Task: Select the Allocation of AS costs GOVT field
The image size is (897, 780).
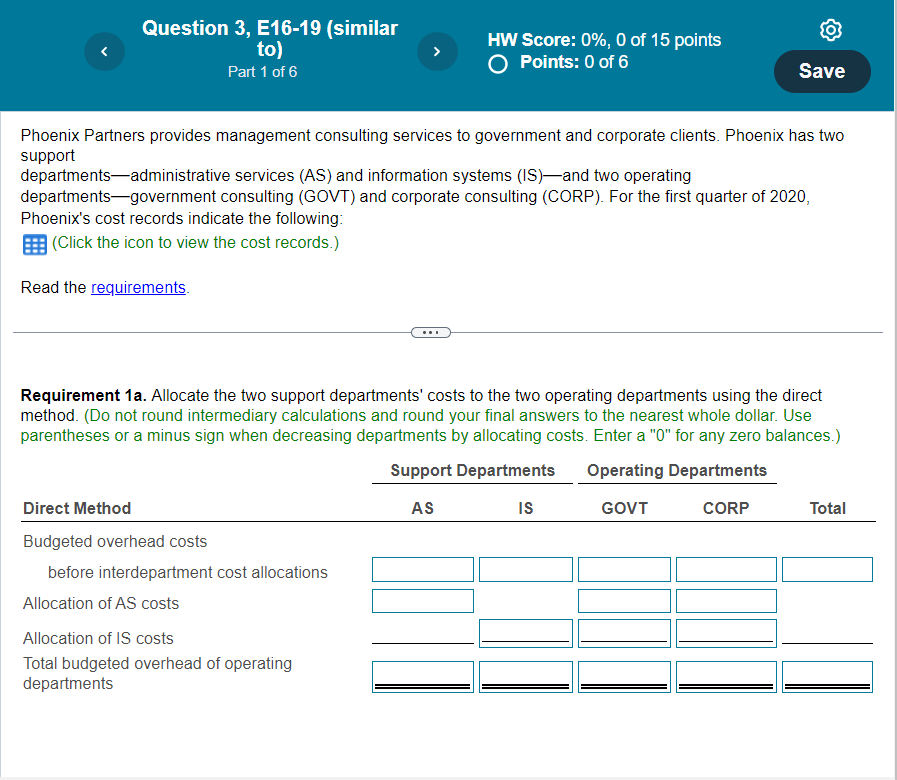Action: [624, 600]
